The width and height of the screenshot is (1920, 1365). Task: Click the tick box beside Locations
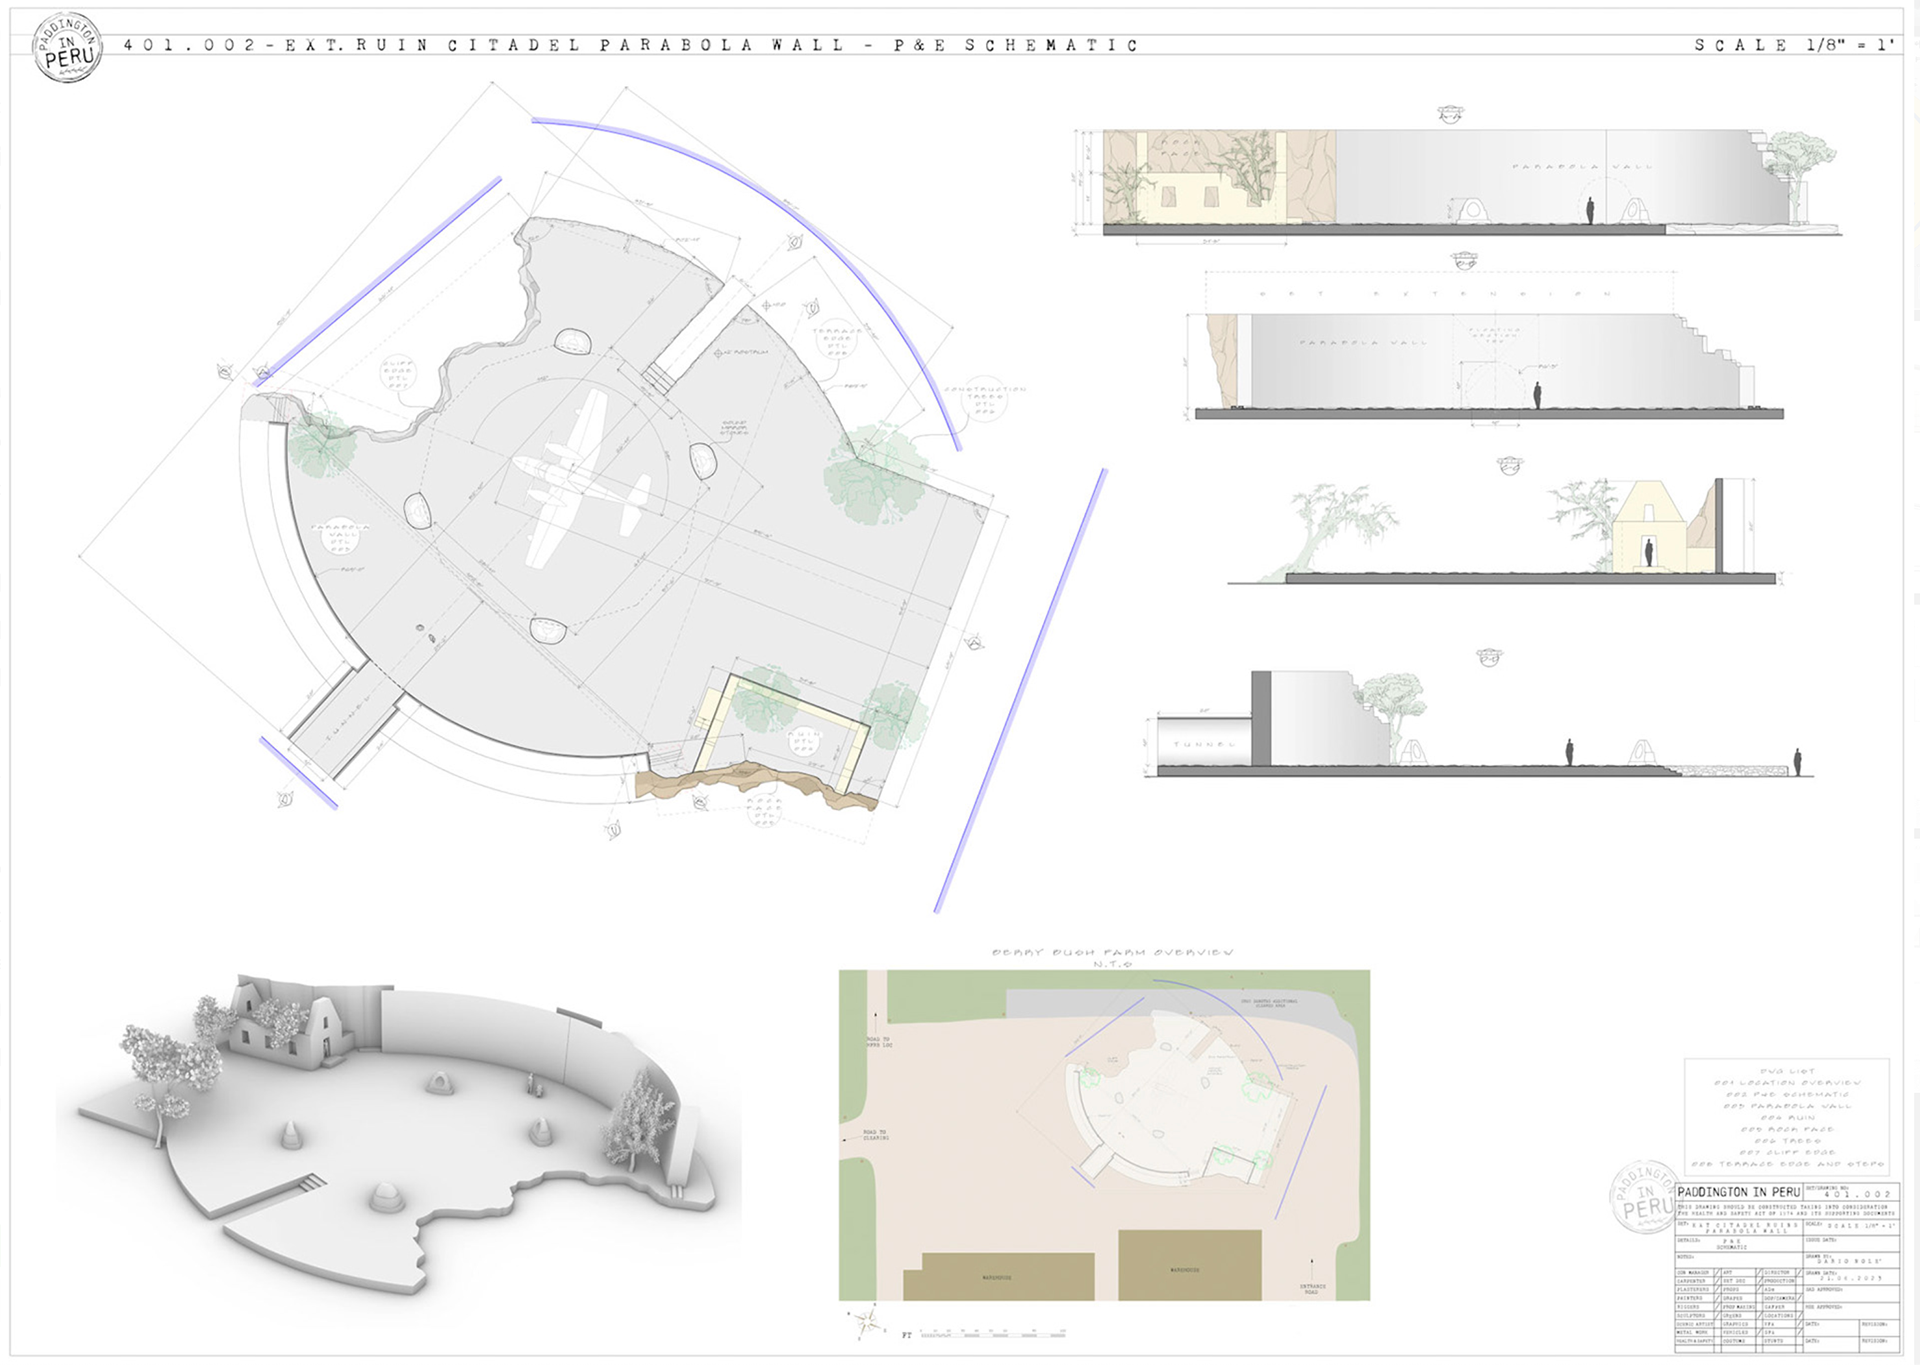tap(1799, 1316)
